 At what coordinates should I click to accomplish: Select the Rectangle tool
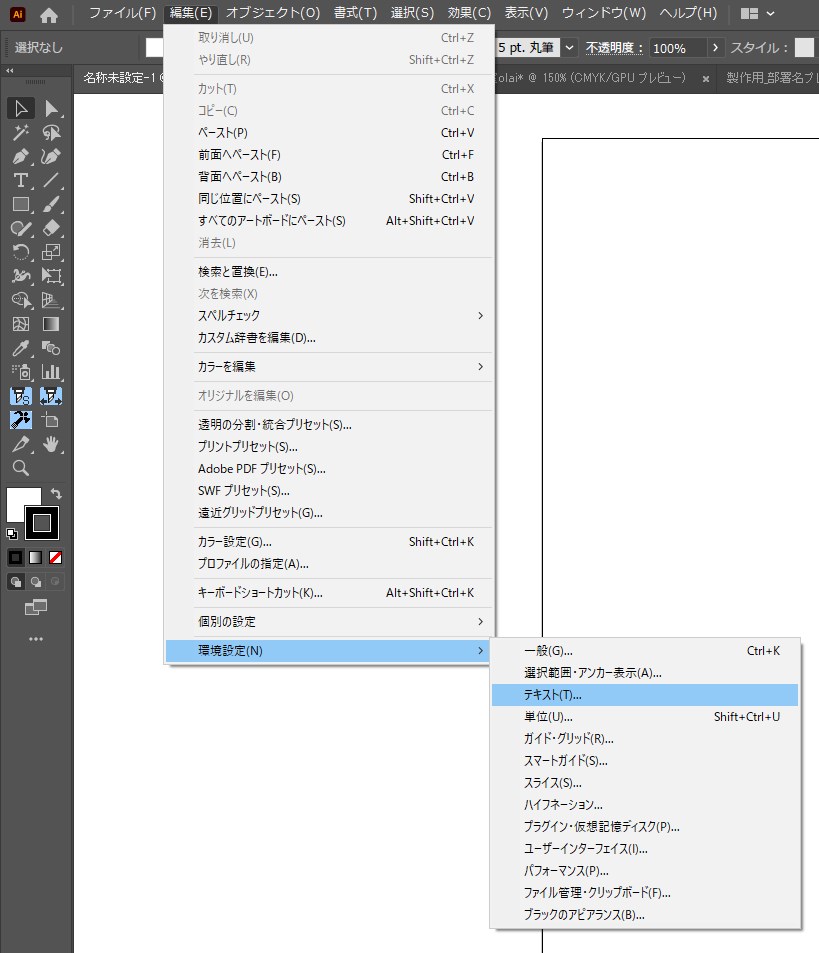point(21,205)
